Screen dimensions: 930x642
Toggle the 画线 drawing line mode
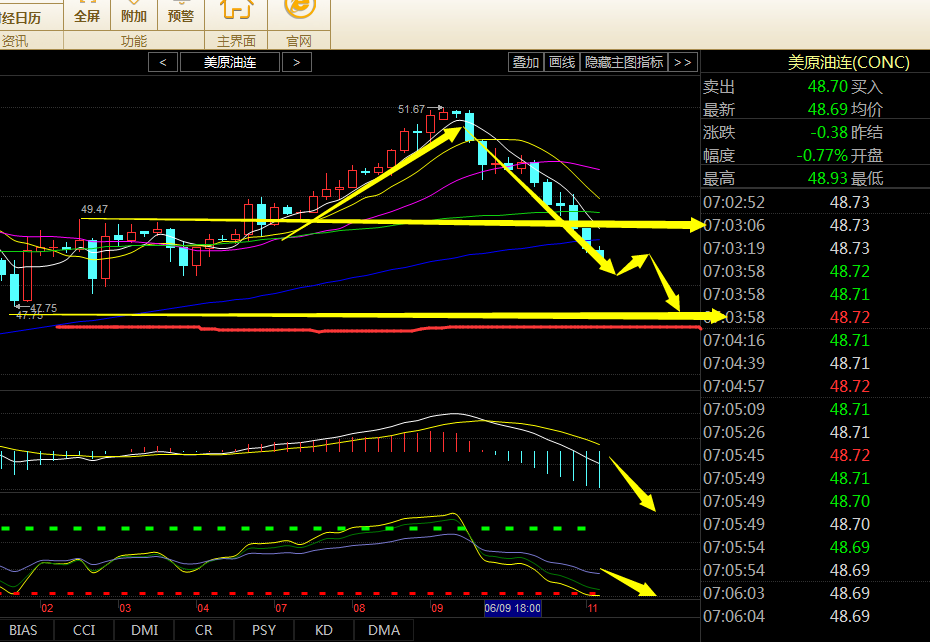pos(562,62)
